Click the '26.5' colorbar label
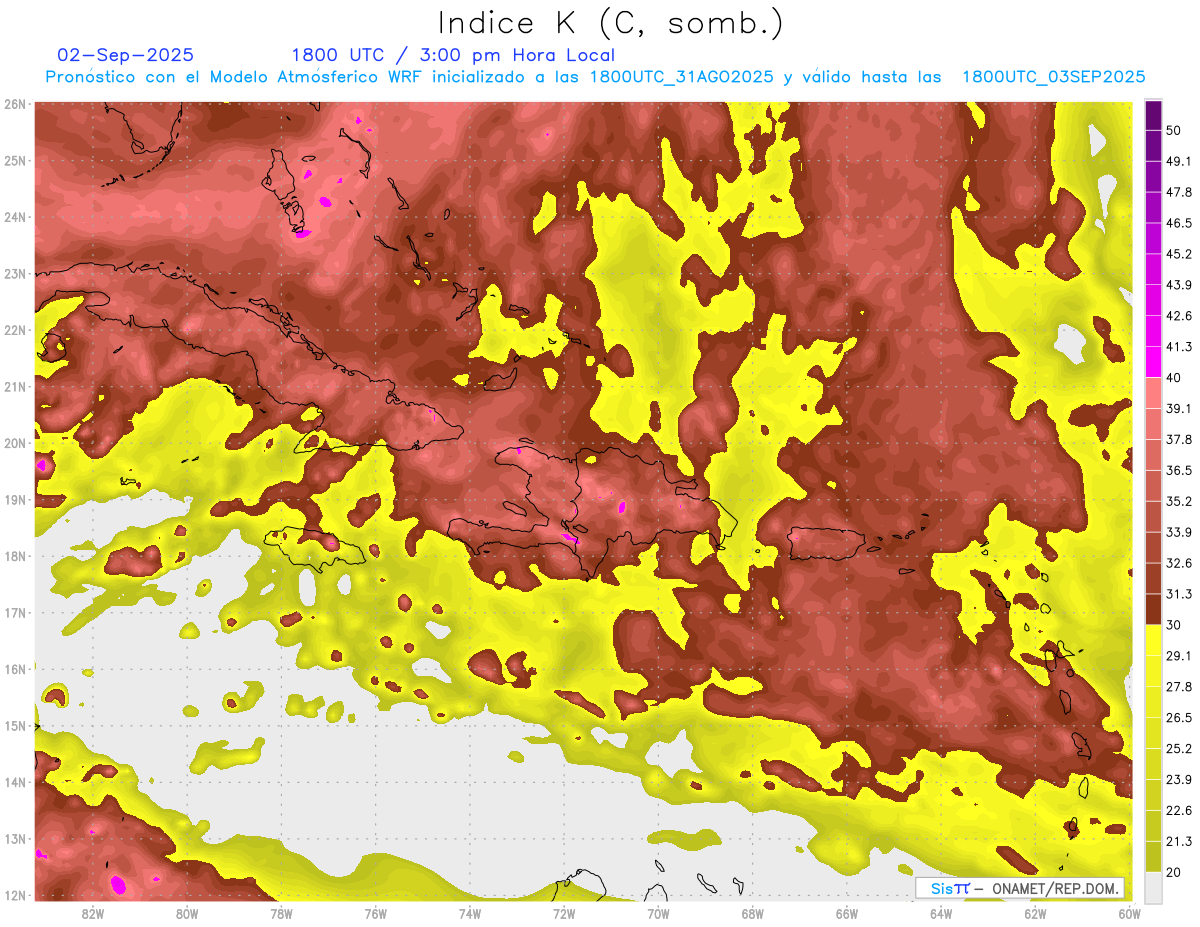Screen dimensions: 1200x927 [1178, 717]
